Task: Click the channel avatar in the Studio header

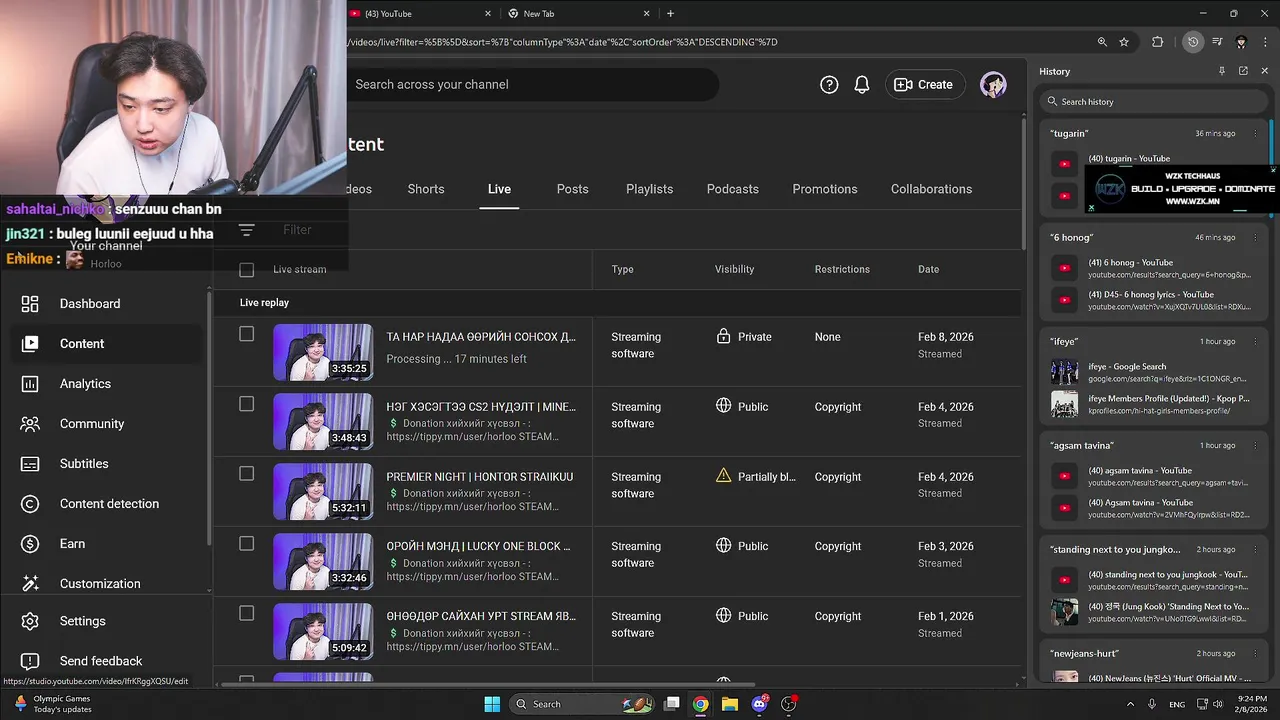Action: pos(993,85)
